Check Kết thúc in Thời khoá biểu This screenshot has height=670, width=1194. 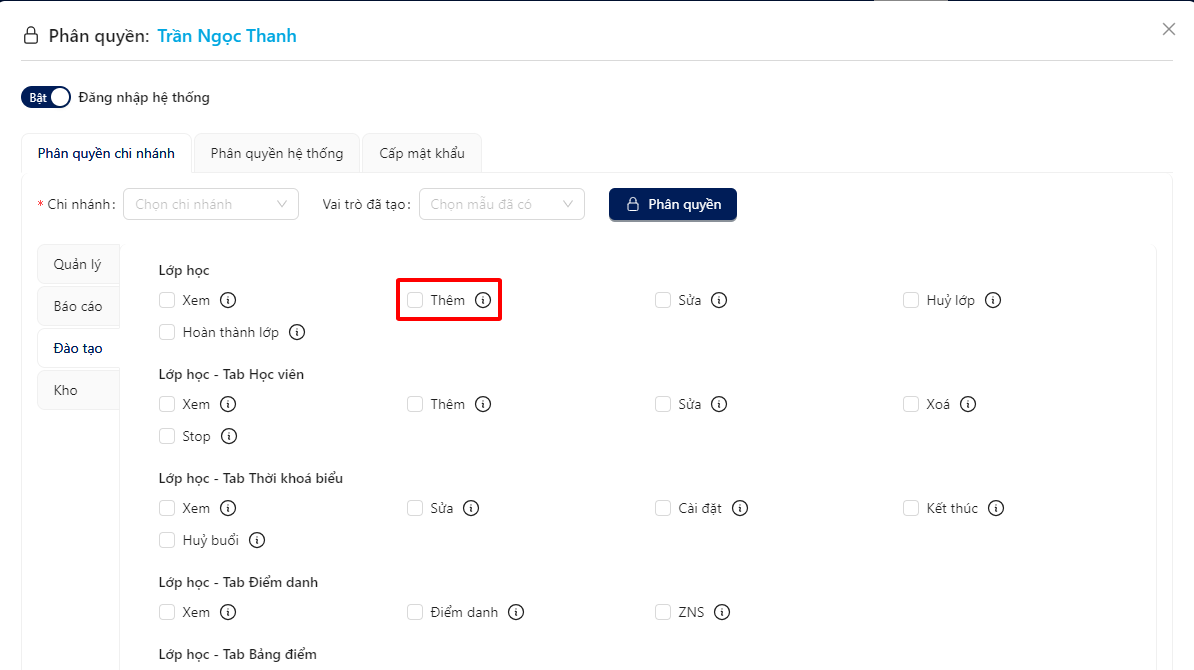tap(911, 508)
